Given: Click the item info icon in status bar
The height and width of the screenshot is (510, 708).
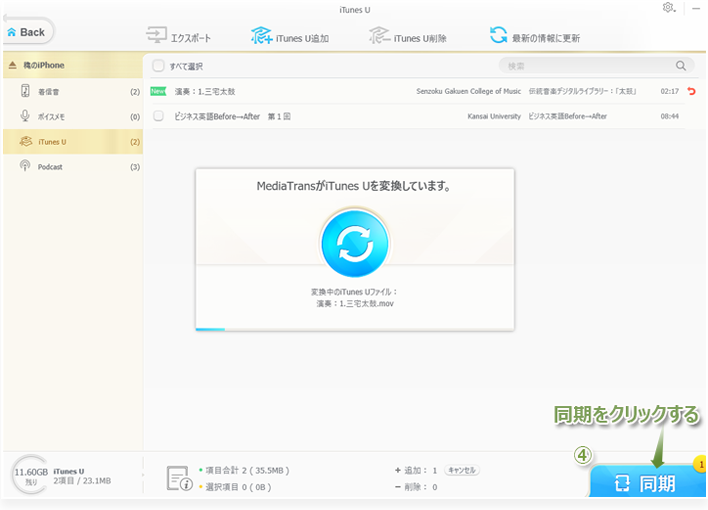Looking at the screenshot, I should [x=180, y=477].
